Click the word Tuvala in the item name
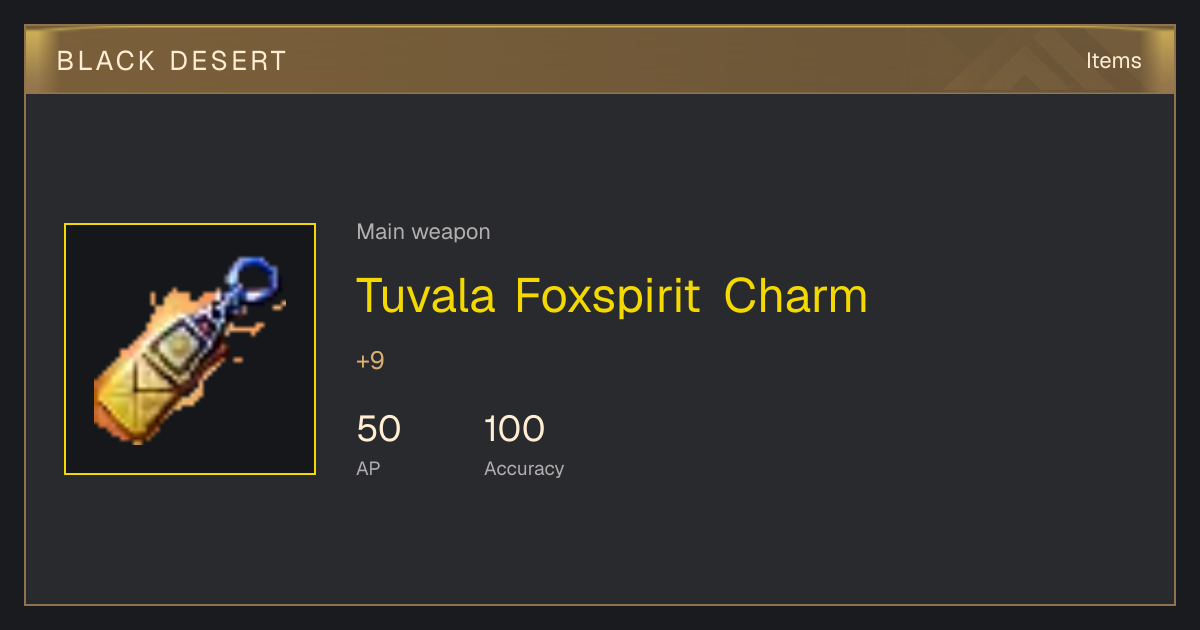Image resolution: width=1200 pixels, height=630 pixels. coord(426,296)
